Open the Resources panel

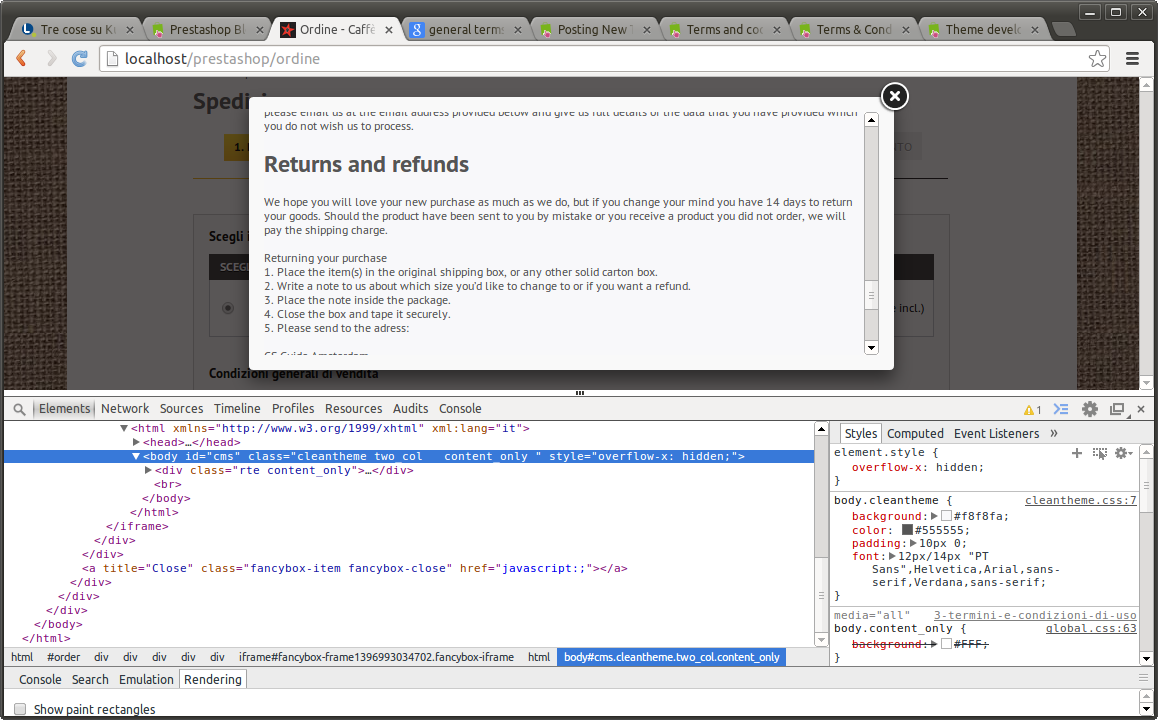point(354,408)
